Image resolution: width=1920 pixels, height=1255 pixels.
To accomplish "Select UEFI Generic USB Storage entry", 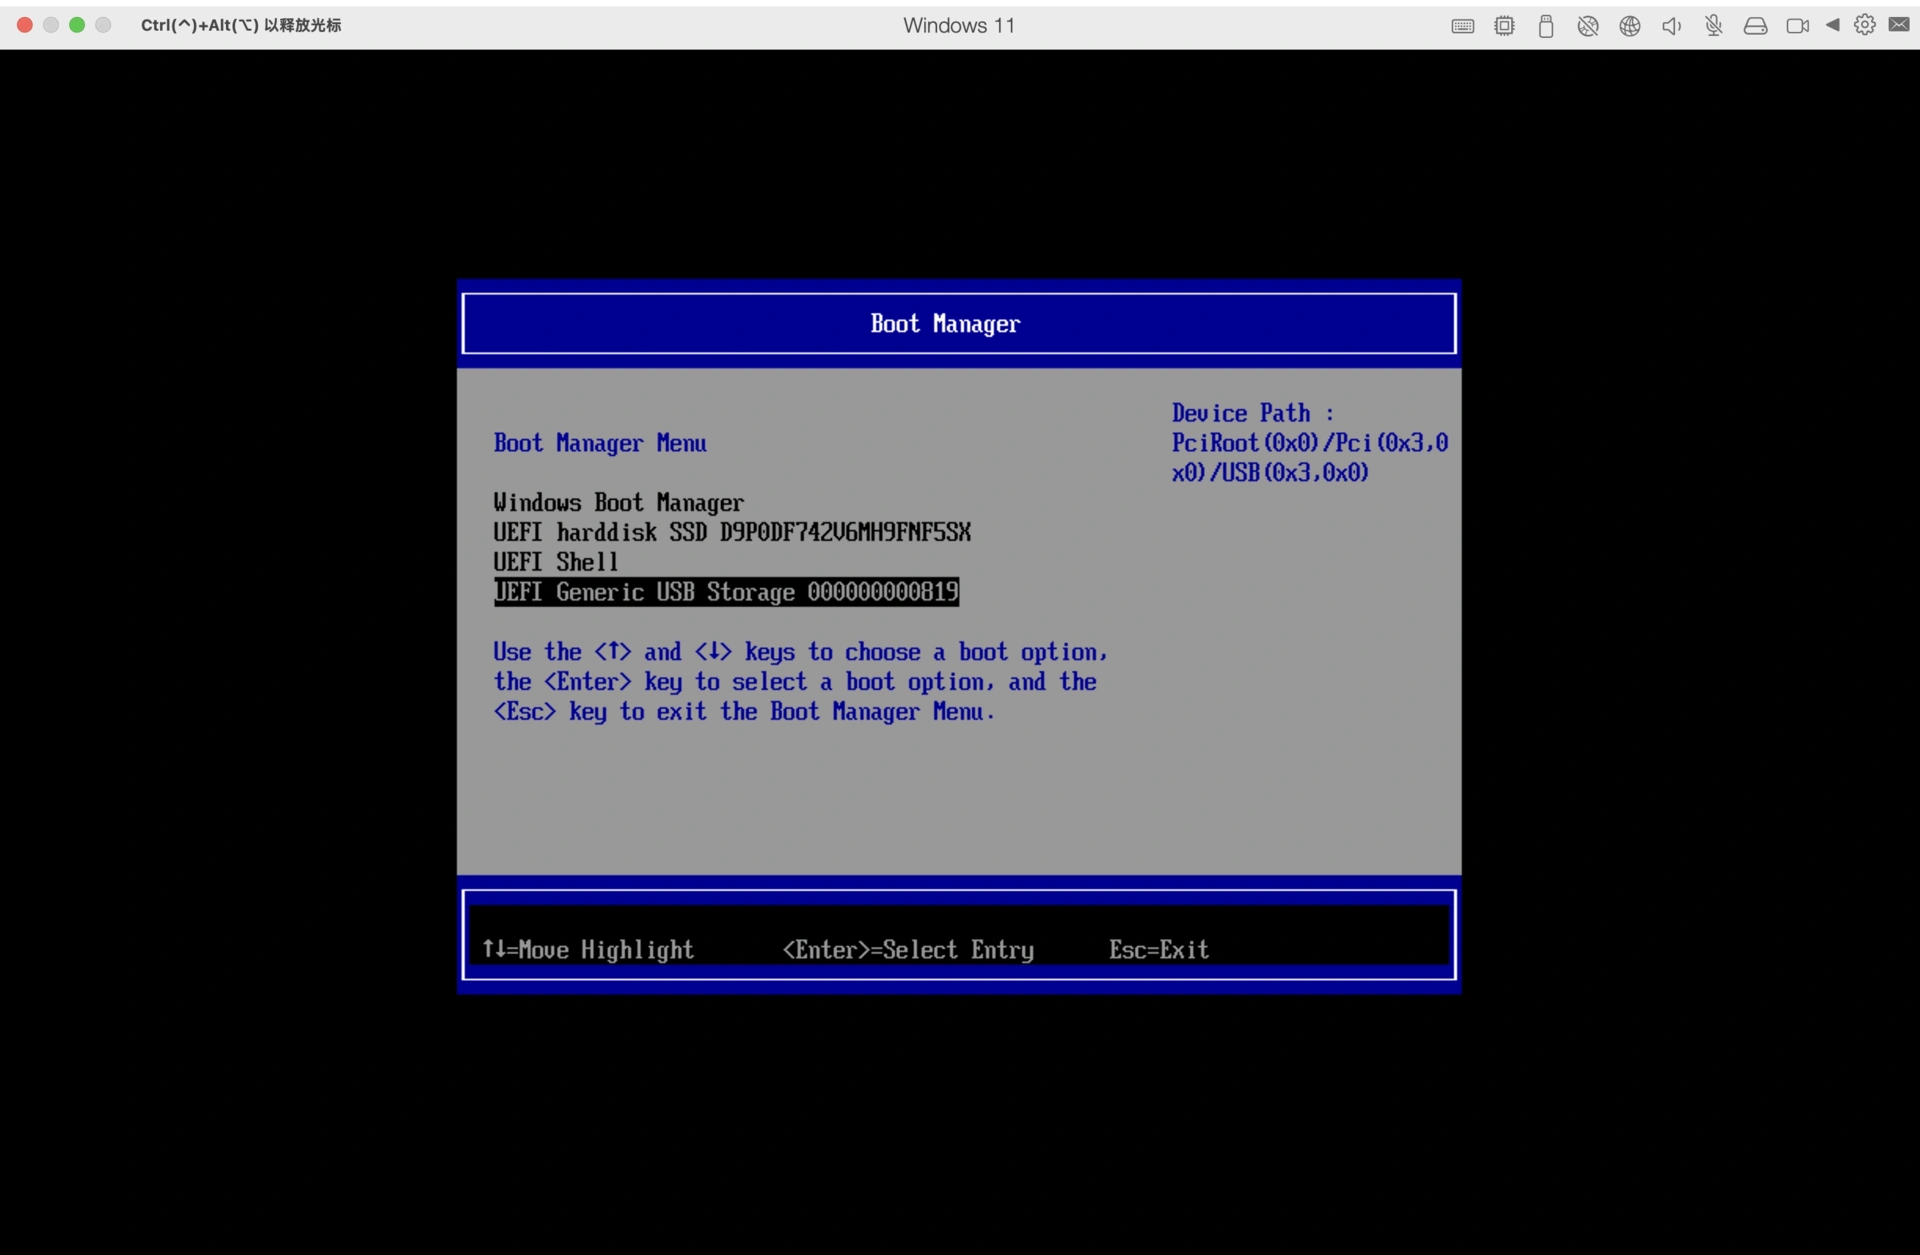I will coord(726,592).
